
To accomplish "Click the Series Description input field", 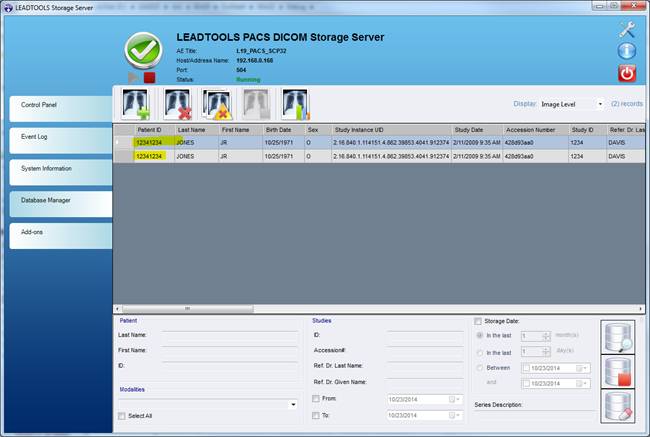I will tap(535, 416).
